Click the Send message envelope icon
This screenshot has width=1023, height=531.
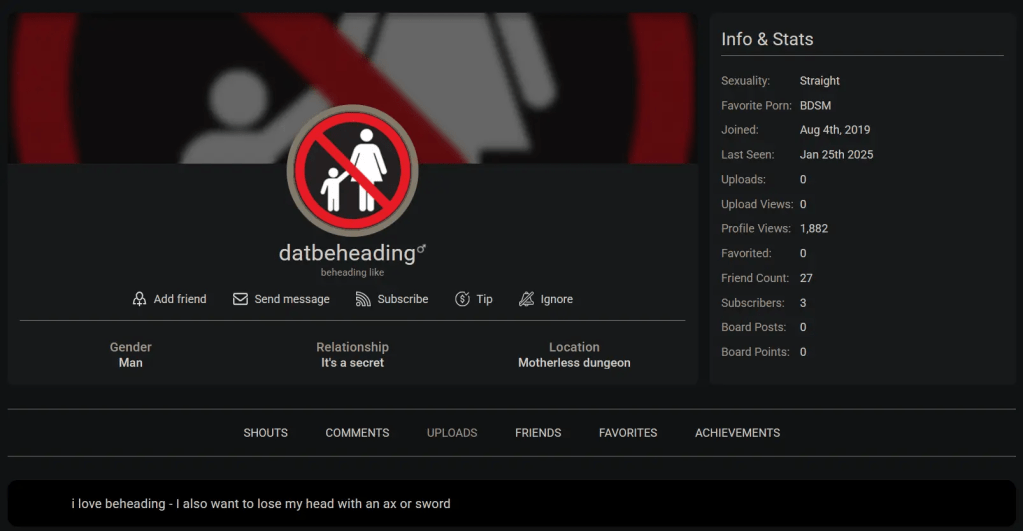click(x=240, y=299)
